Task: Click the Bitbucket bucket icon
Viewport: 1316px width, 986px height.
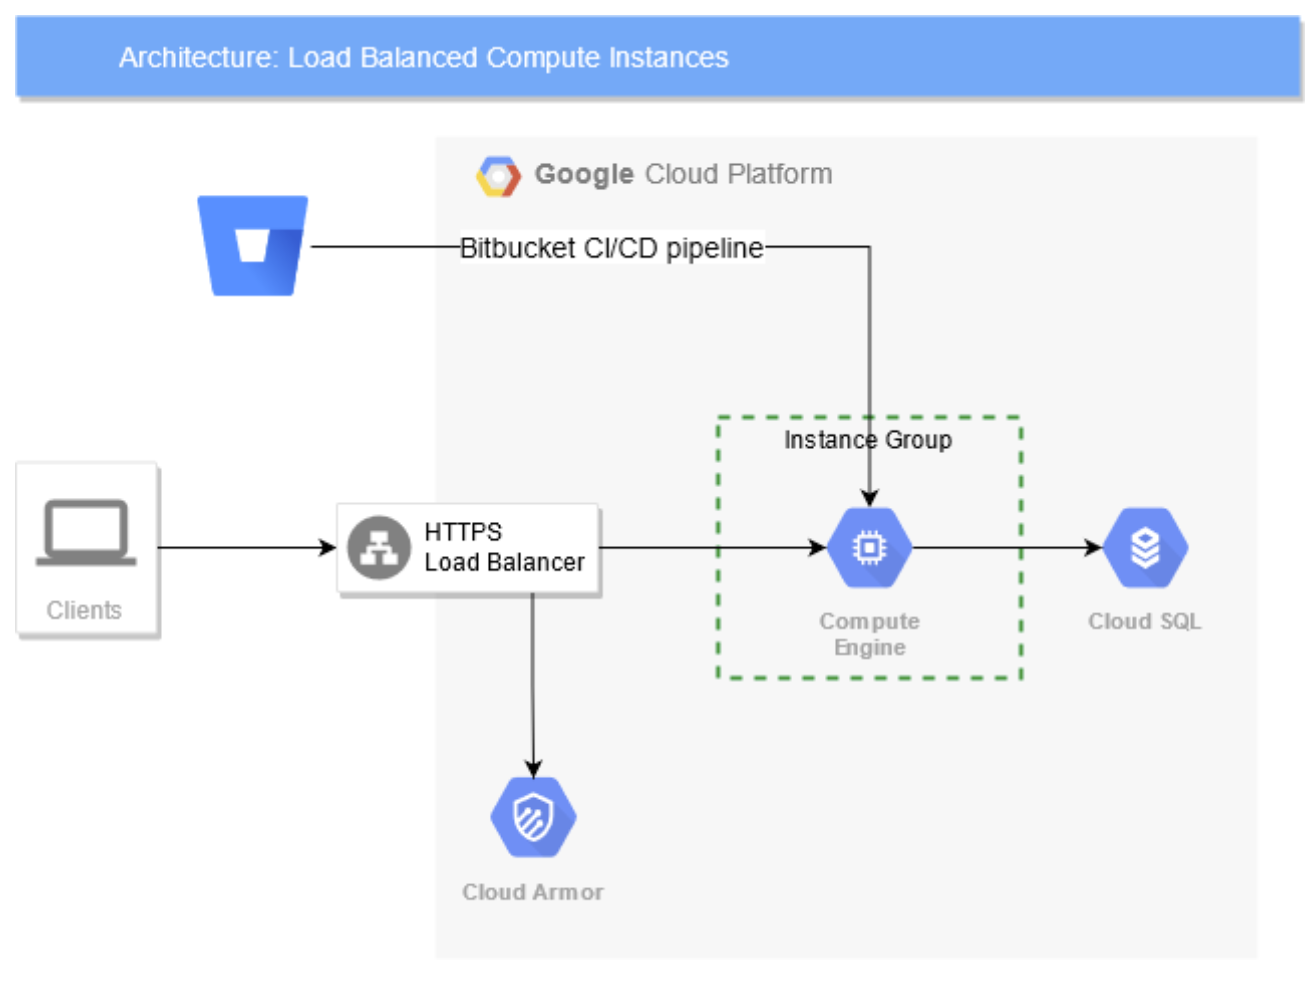Action: pyautogui.click(x=253, y=245)
